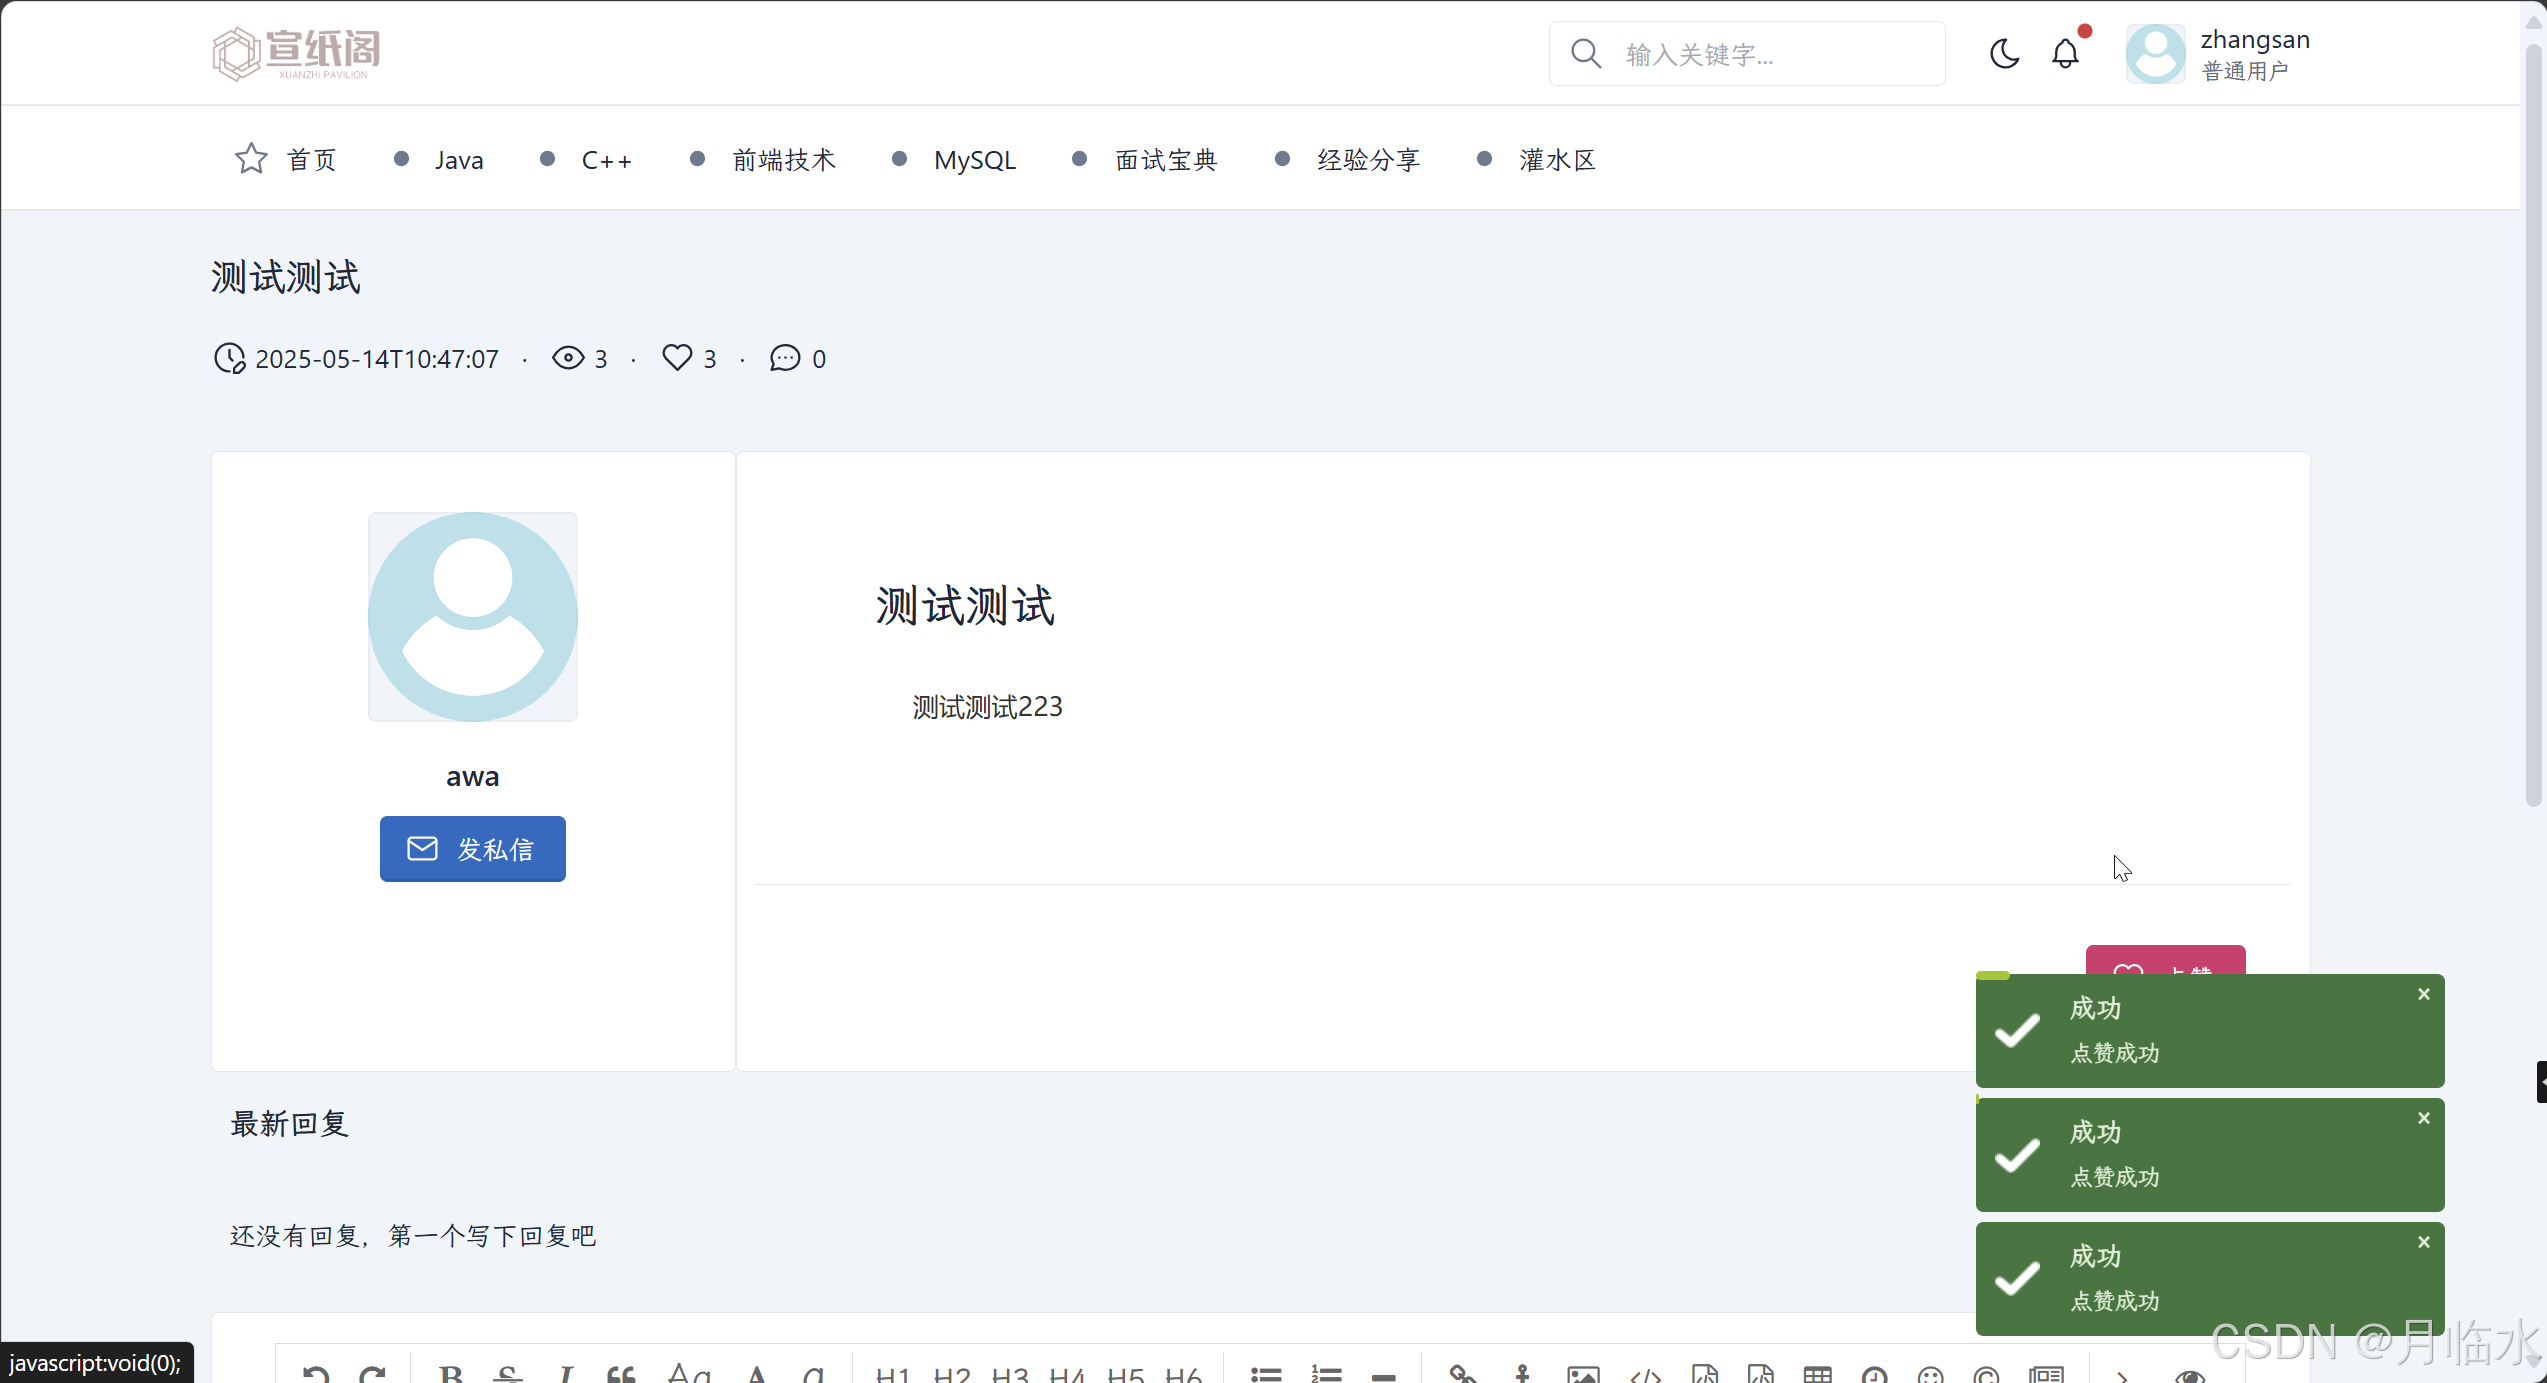Click the undo icon in editor
Screen dimensions: 2547x1383
[316, 1375]
